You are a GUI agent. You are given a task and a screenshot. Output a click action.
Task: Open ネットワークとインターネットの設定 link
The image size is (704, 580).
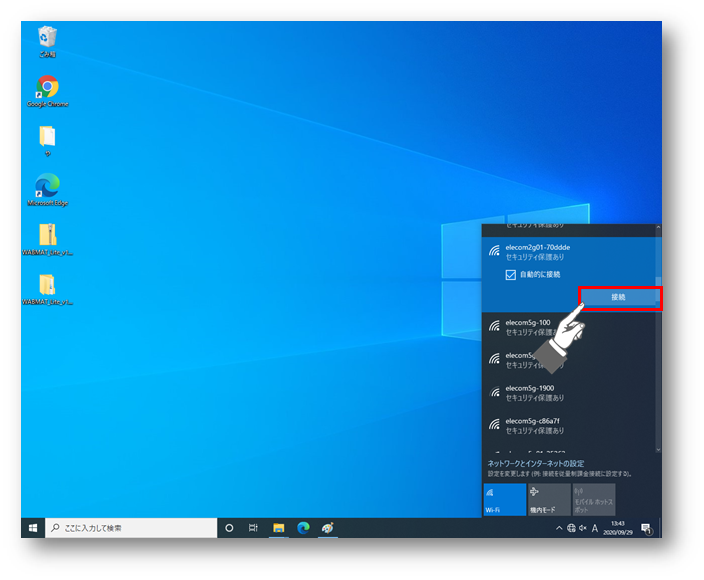point(536,464)
